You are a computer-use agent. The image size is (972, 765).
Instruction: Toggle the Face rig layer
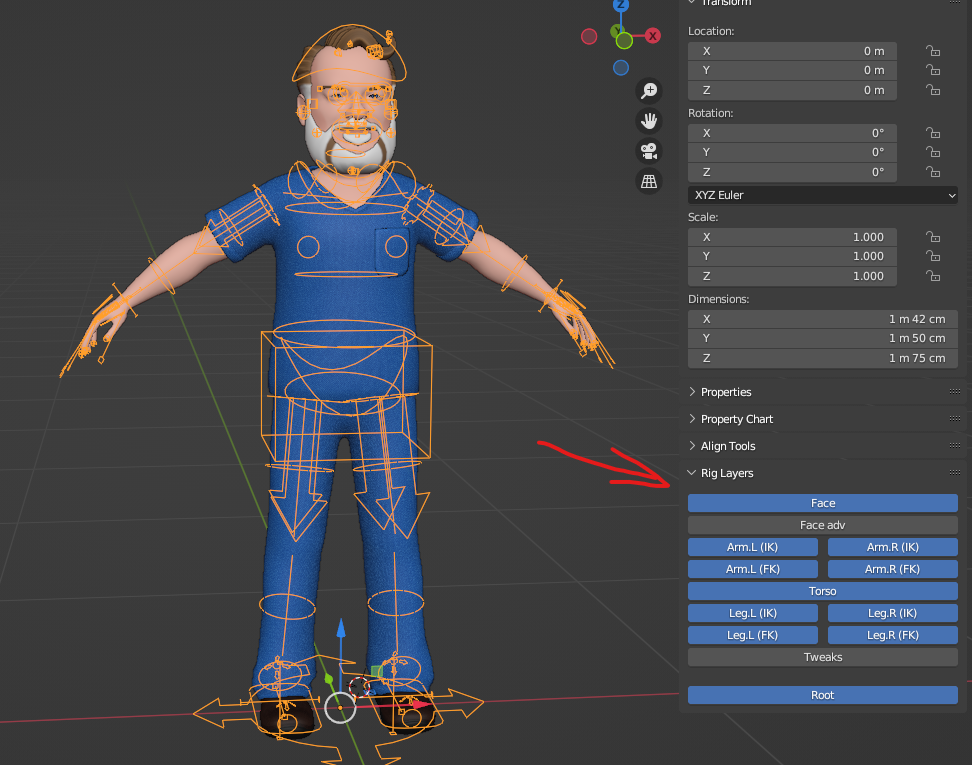[823, 503]
